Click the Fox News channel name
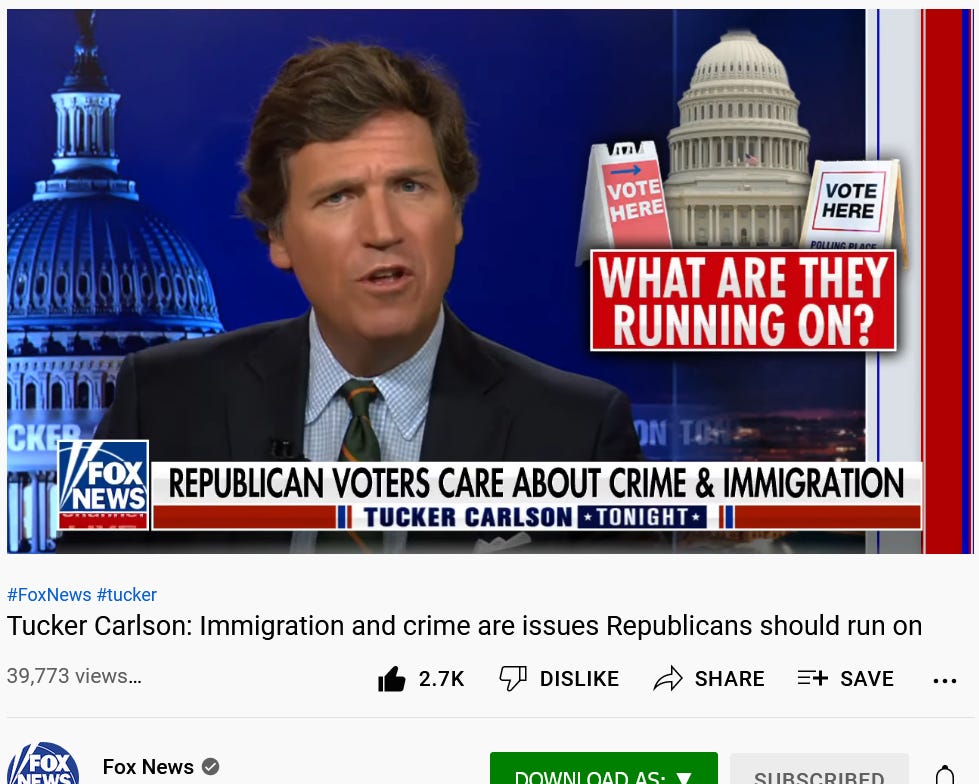The width and height of the screenshot is (979, 784). tap(148, 767)
